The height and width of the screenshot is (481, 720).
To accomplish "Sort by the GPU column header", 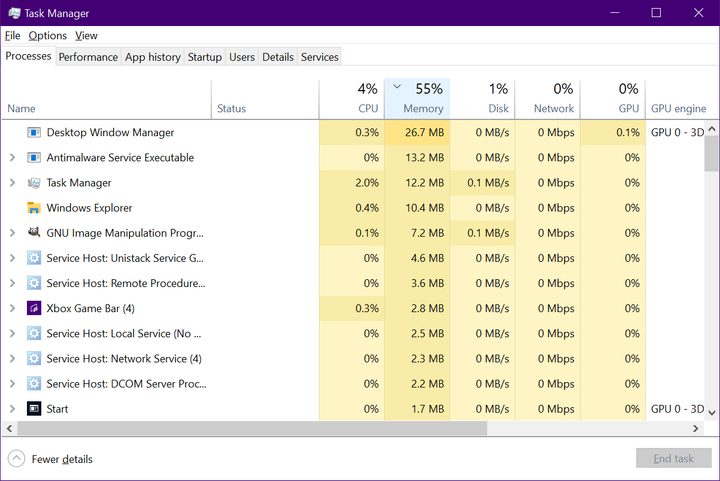I will [613, 100].
